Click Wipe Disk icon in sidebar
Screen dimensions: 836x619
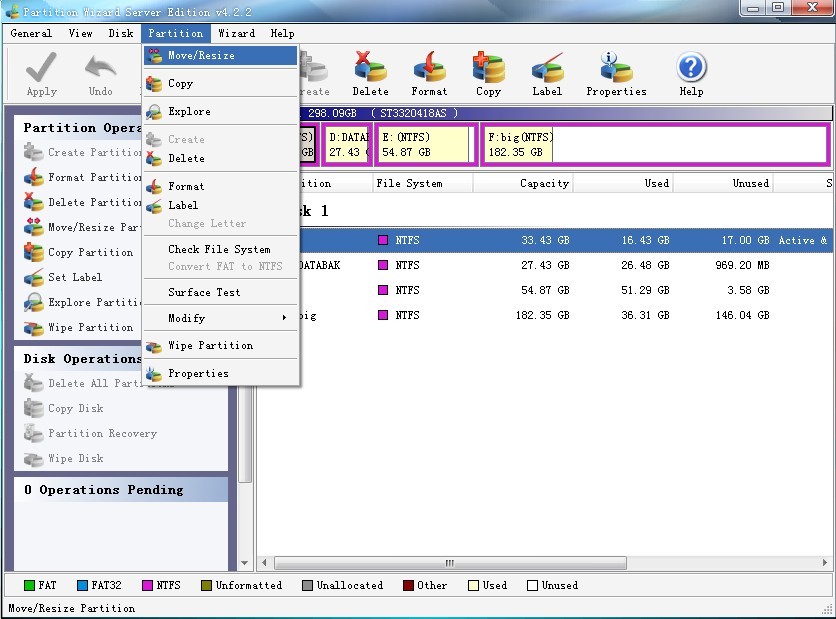pos(34,459)
